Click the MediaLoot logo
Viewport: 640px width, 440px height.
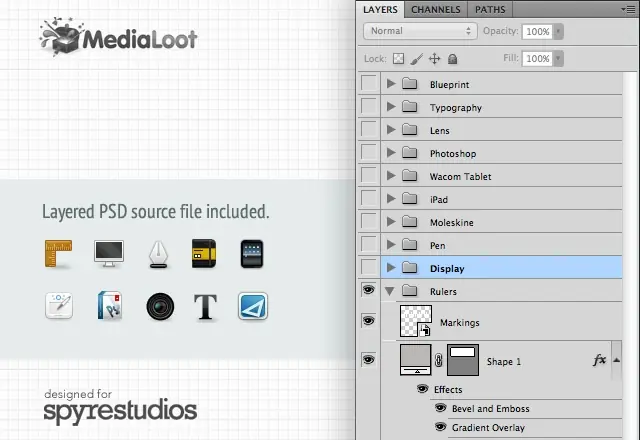pos(118,37)
